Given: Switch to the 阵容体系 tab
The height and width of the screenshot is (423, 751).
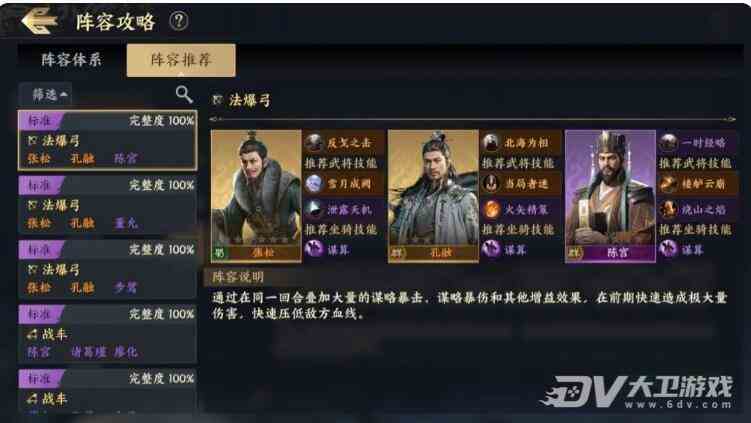Looking at the screenshot, I should [x=71, y=60].
